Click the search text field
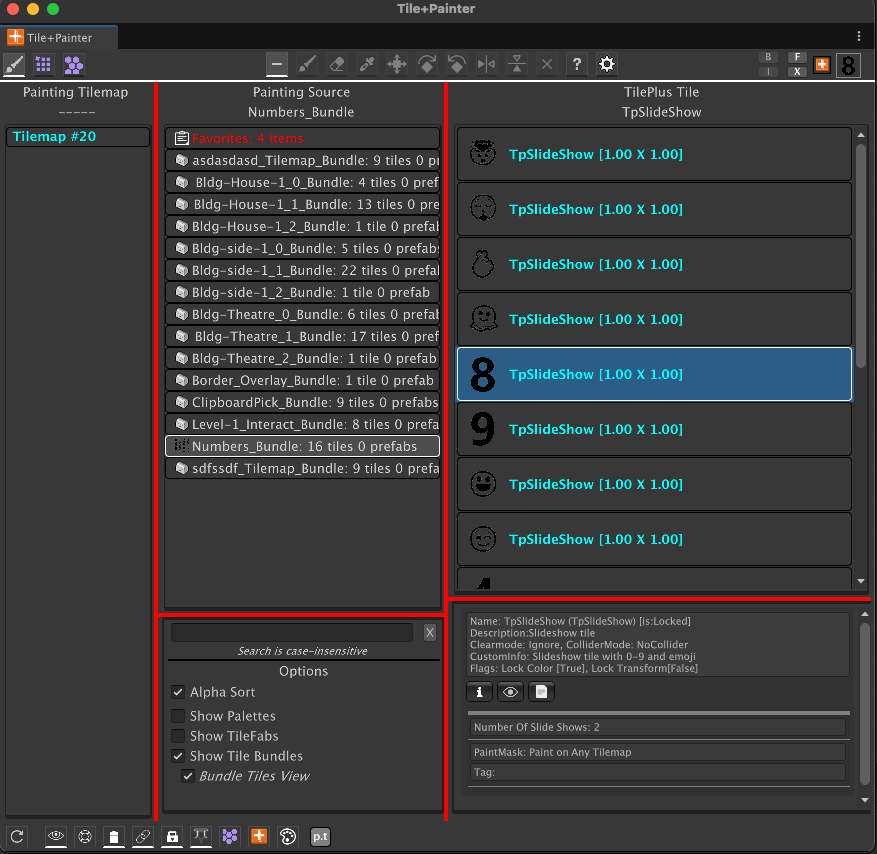The image size is (877, 854). 292,633
